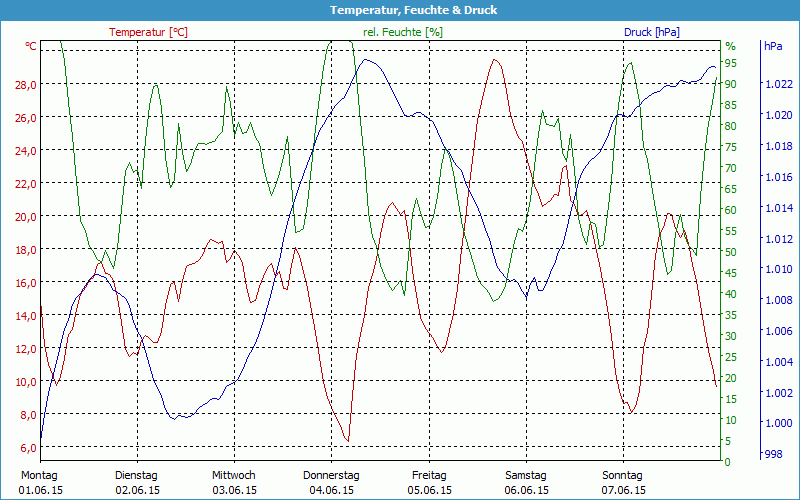Click the 0 humidity axis value
This screenshot has width=800, height=500.
pyautogui.click(x=728, y=462)
